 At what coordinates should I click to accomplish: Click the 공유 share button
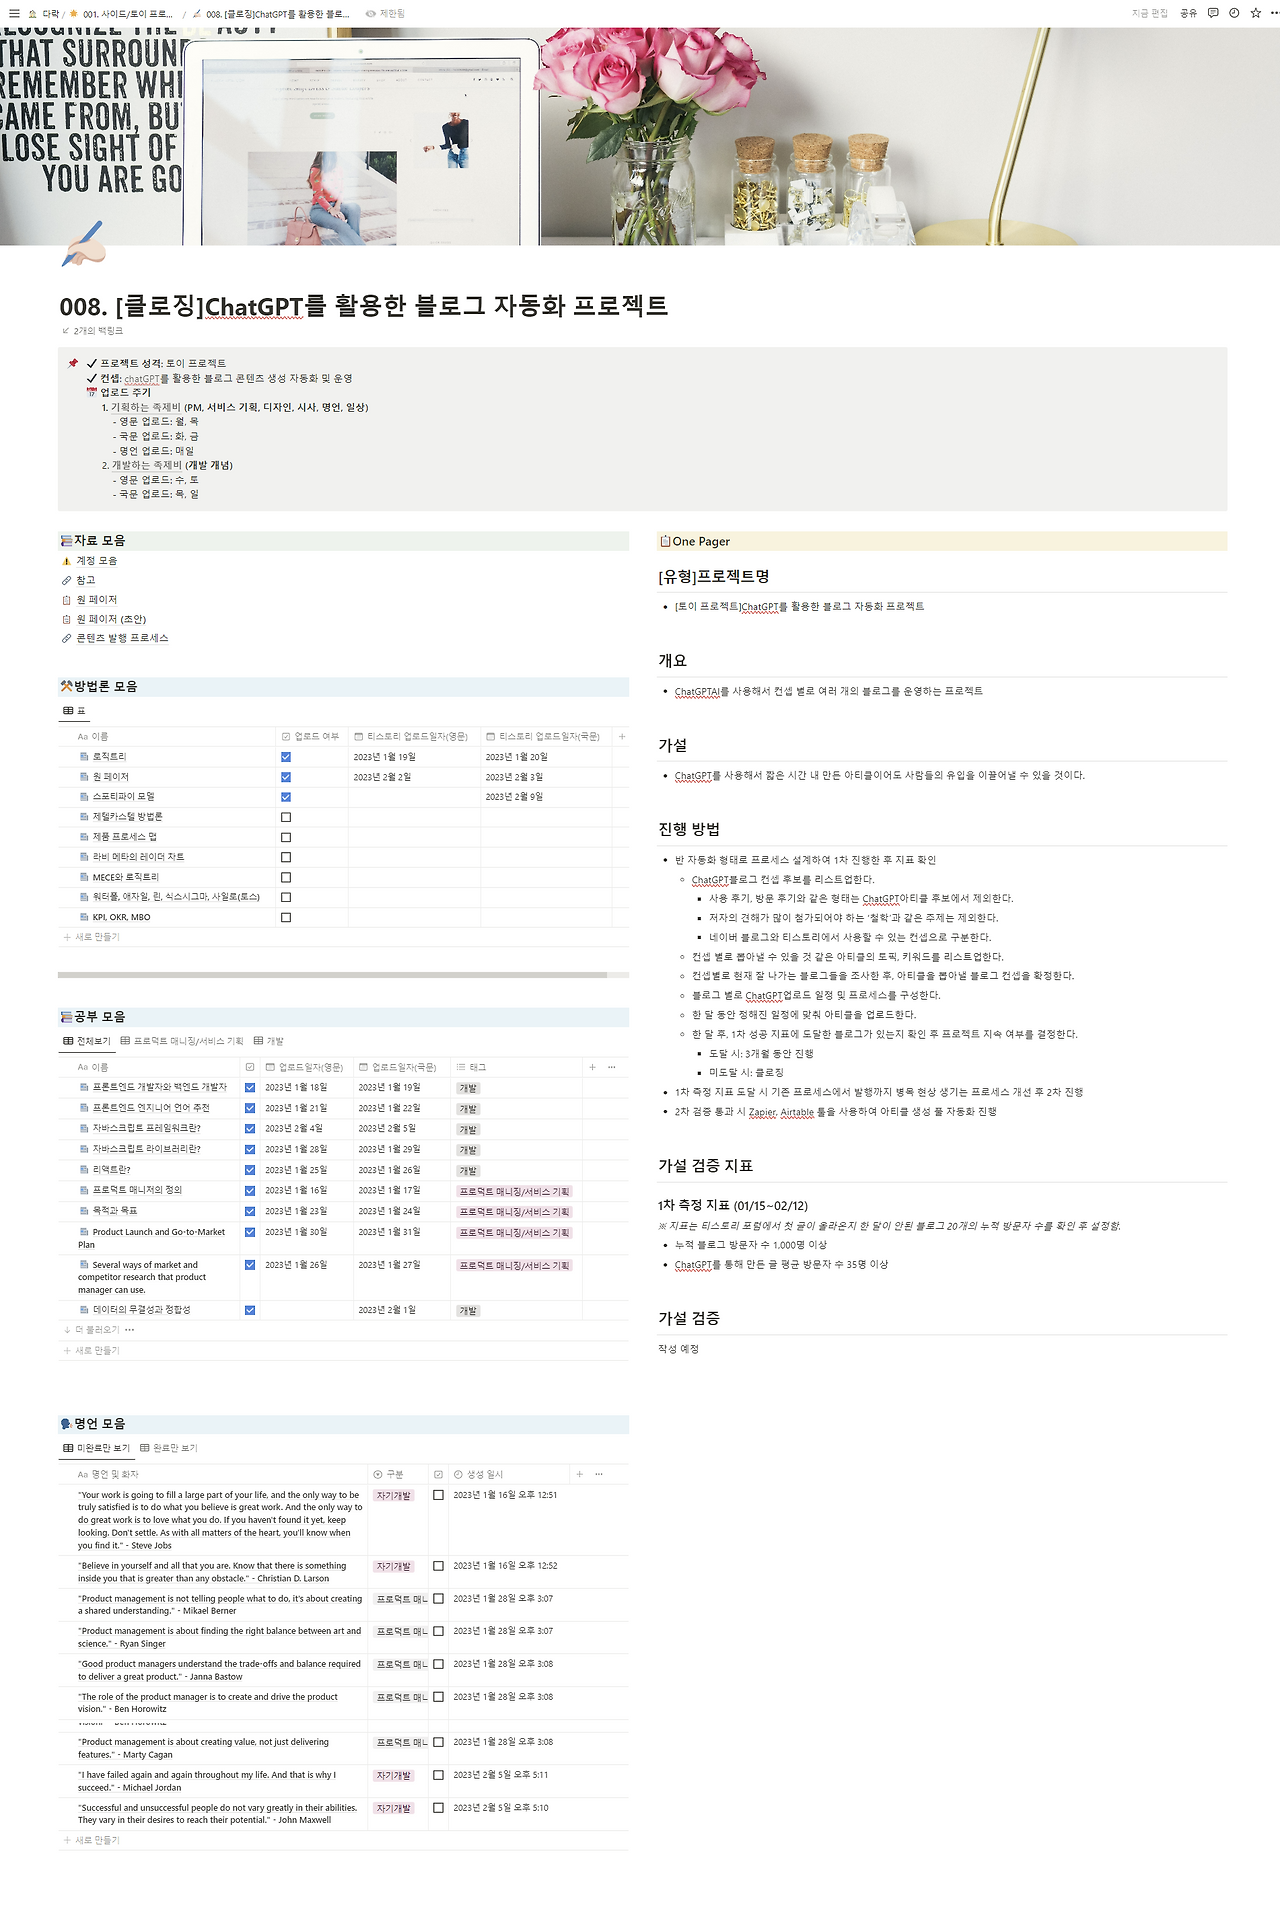click(x=1188, y=14)
